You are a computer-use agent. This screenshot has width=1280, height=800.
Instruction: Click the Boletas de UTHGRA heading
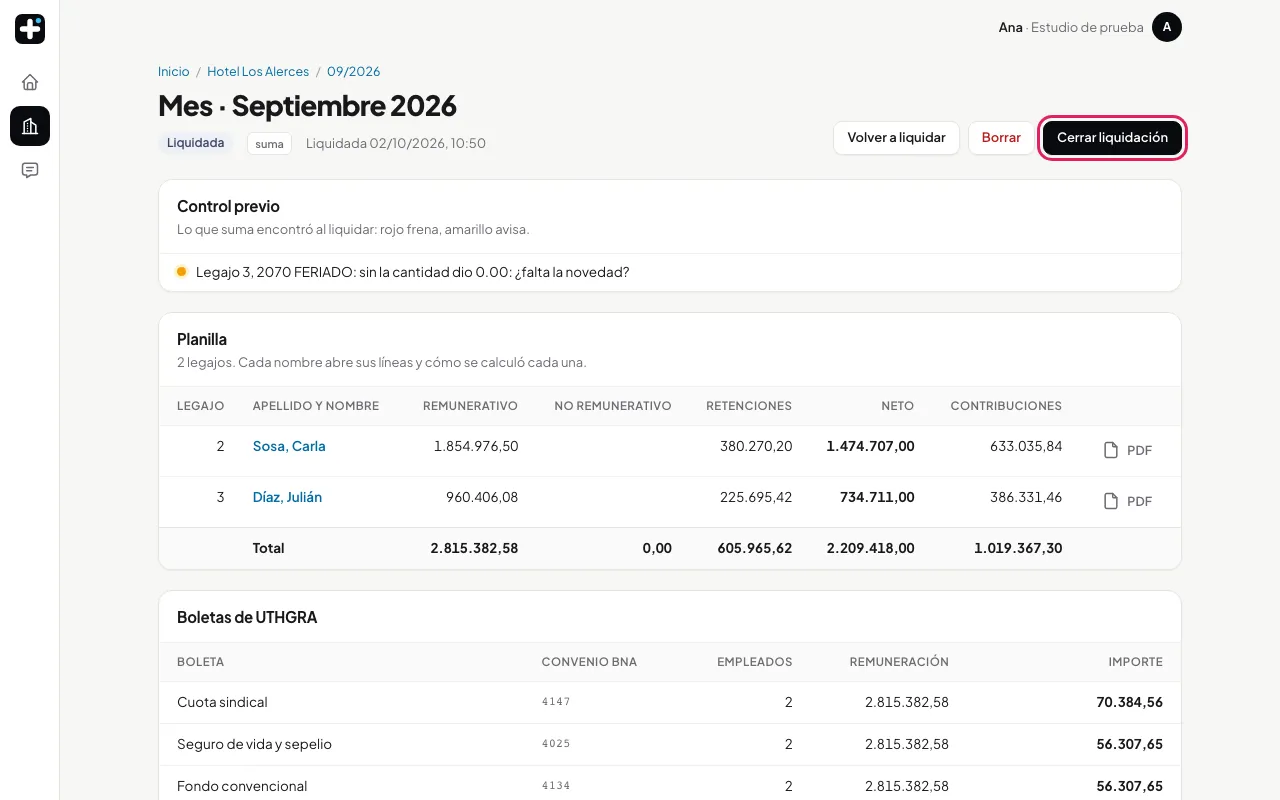[x=247, y=617]
